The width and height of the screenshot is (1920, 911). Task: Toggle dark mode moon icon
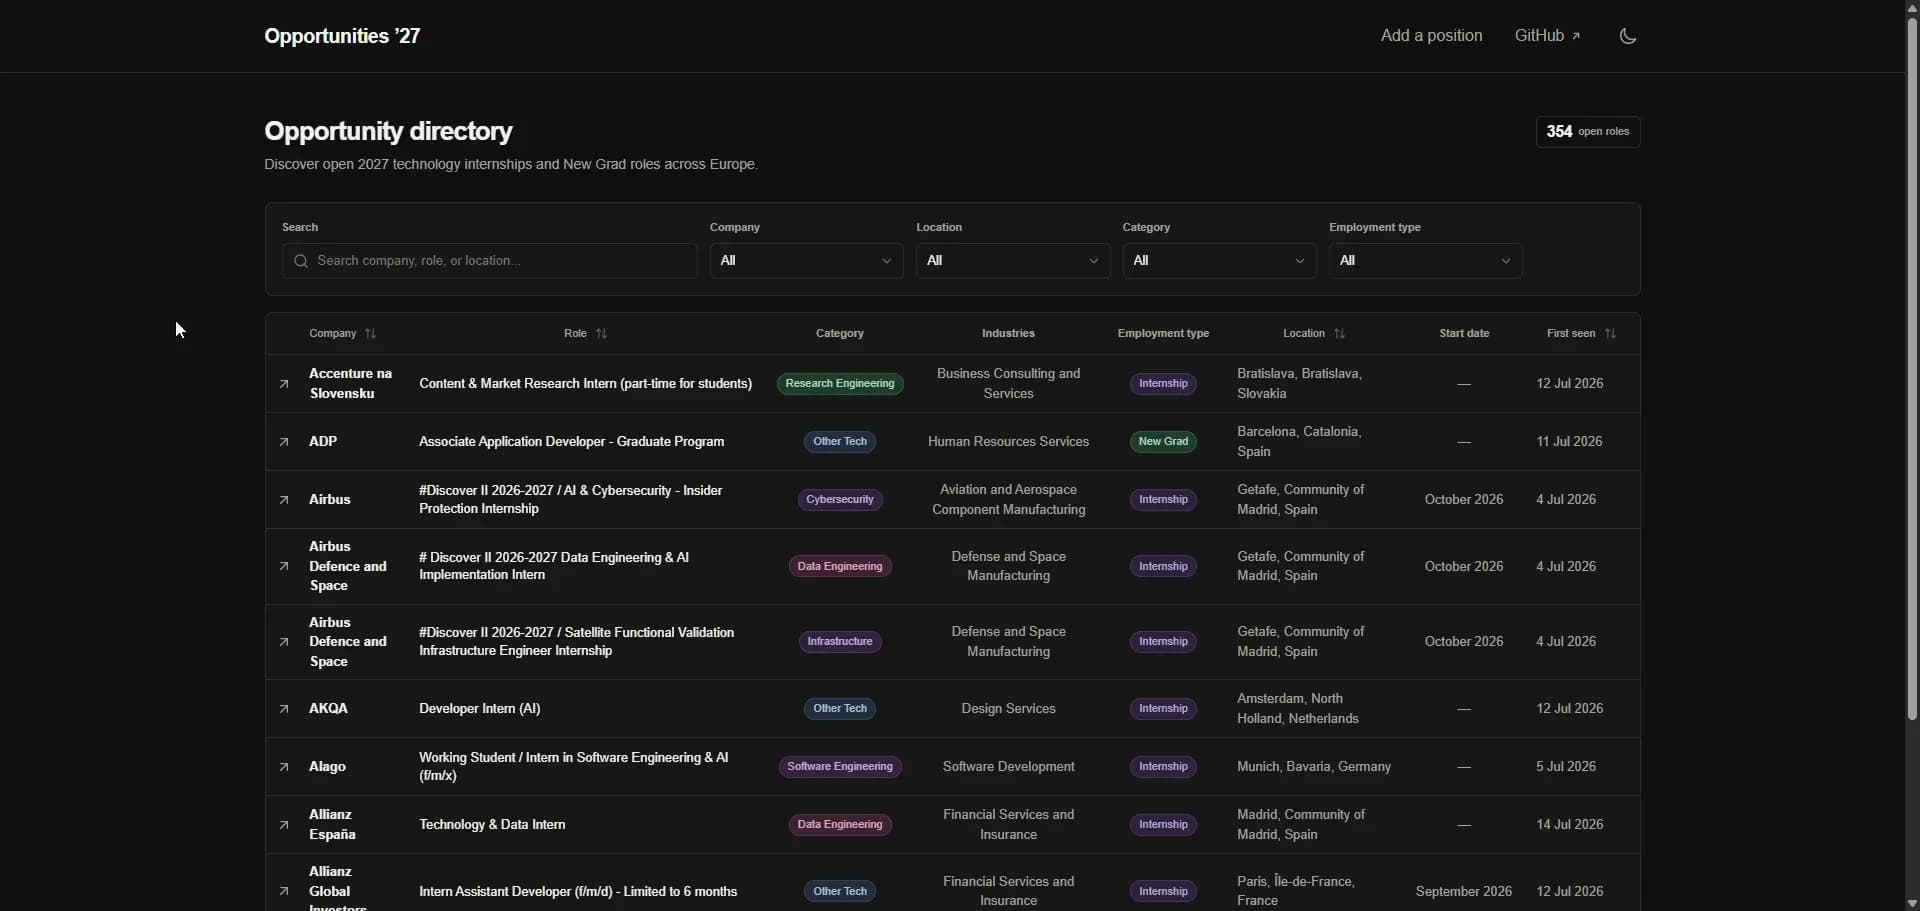click(1627, 36)
